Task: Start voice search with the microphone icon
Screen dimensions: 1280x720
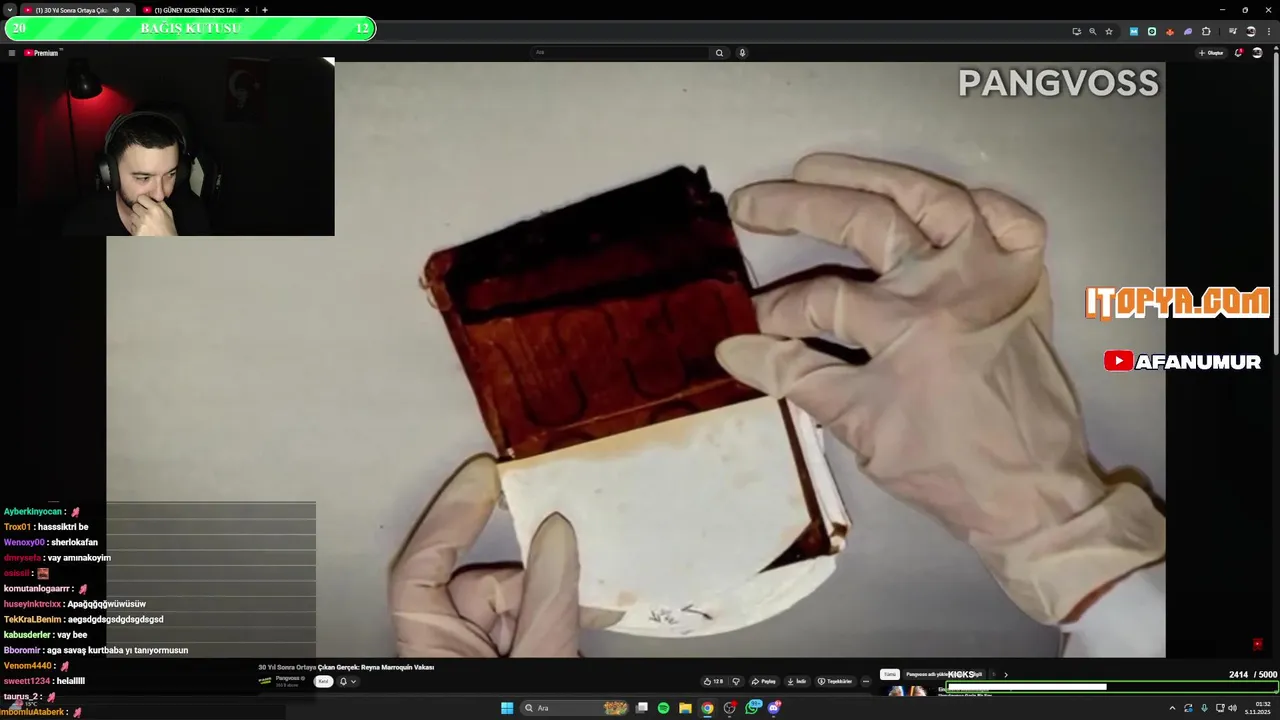Action: 742,53
